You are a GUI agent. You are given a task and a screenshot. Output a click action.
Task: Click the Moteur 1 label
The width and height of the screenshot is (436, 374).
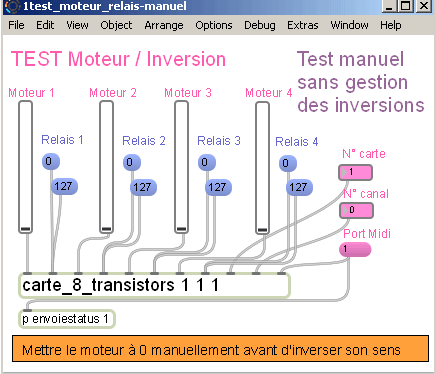click(31, 93)
